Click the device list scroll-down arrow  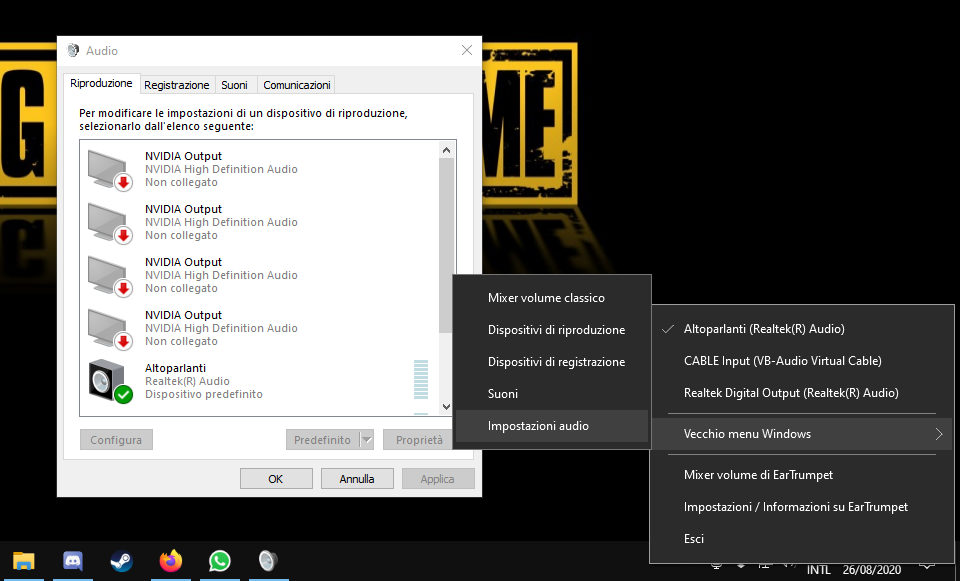[446, 407]
